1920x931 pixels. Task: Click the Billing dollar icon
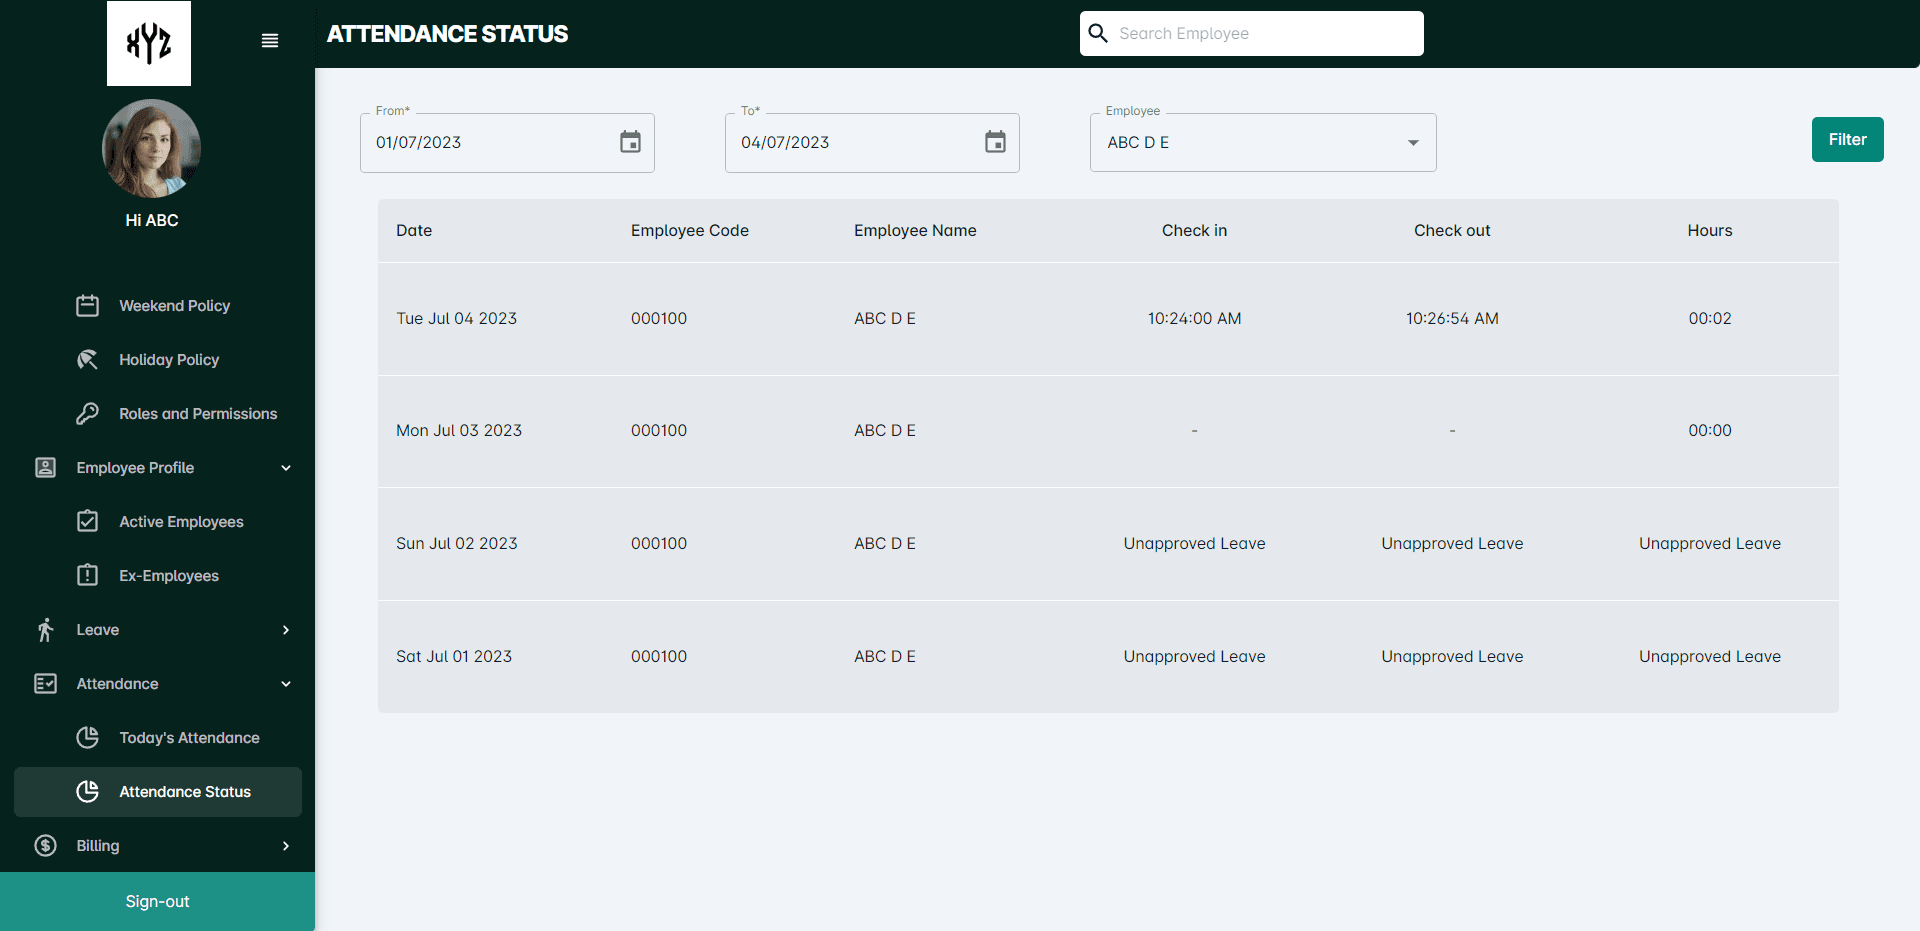tap(45, 846)
